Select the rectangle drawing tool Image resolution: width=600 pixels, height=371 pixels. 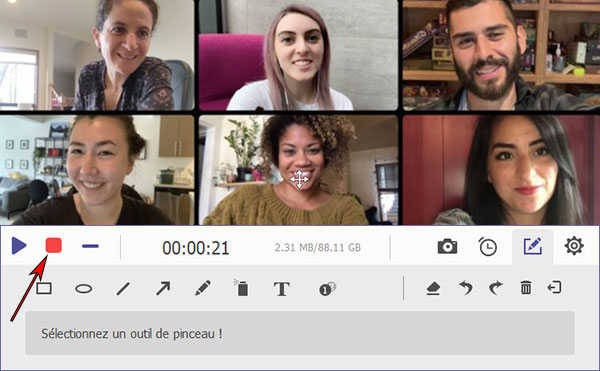(44, 288)
